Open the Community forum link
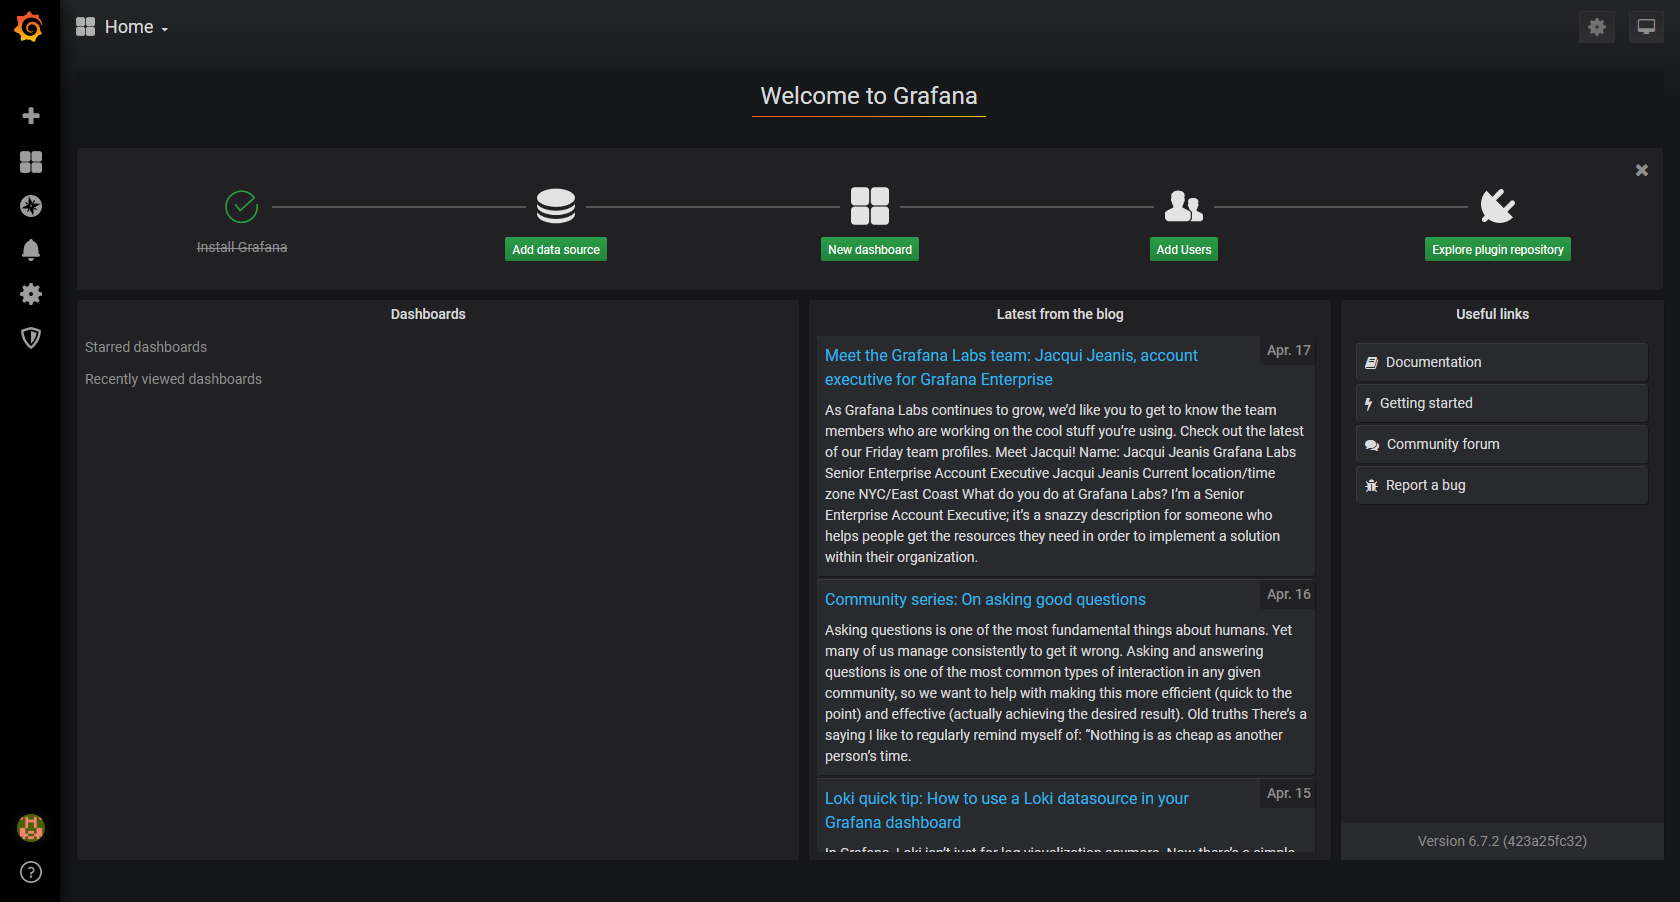The height and width of the screenshot is (902, 1680). pos(1501,444)
